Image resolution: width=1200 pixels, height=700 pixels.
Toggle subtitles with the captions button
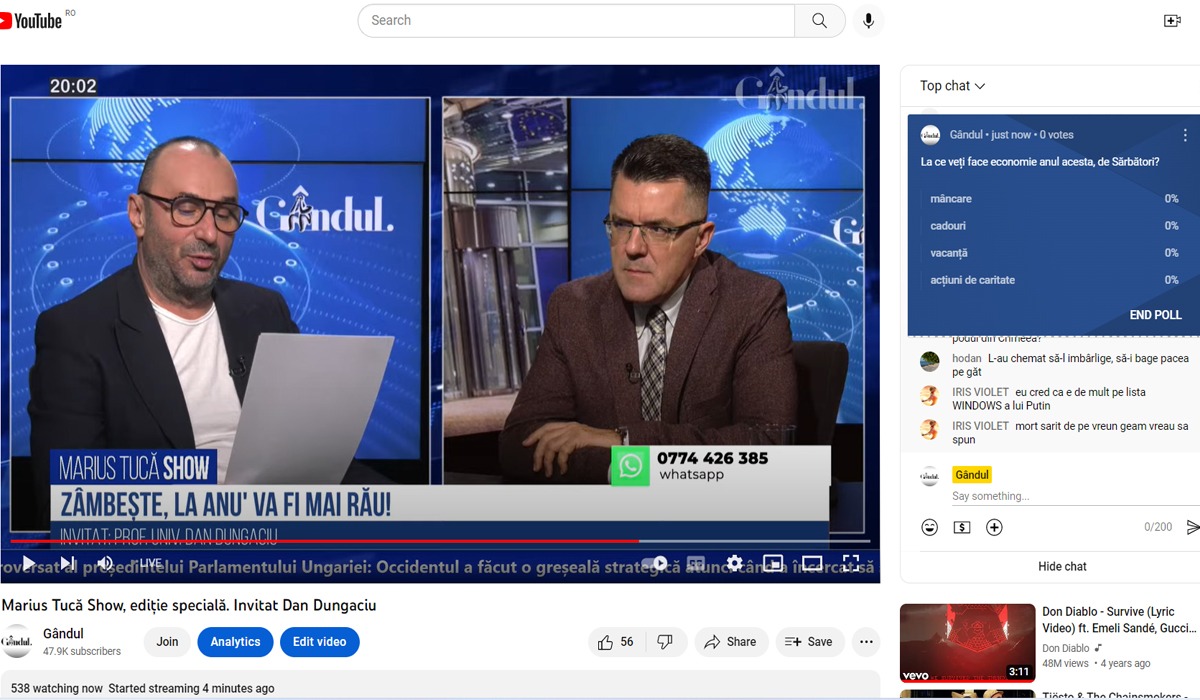tap(696, 563)
